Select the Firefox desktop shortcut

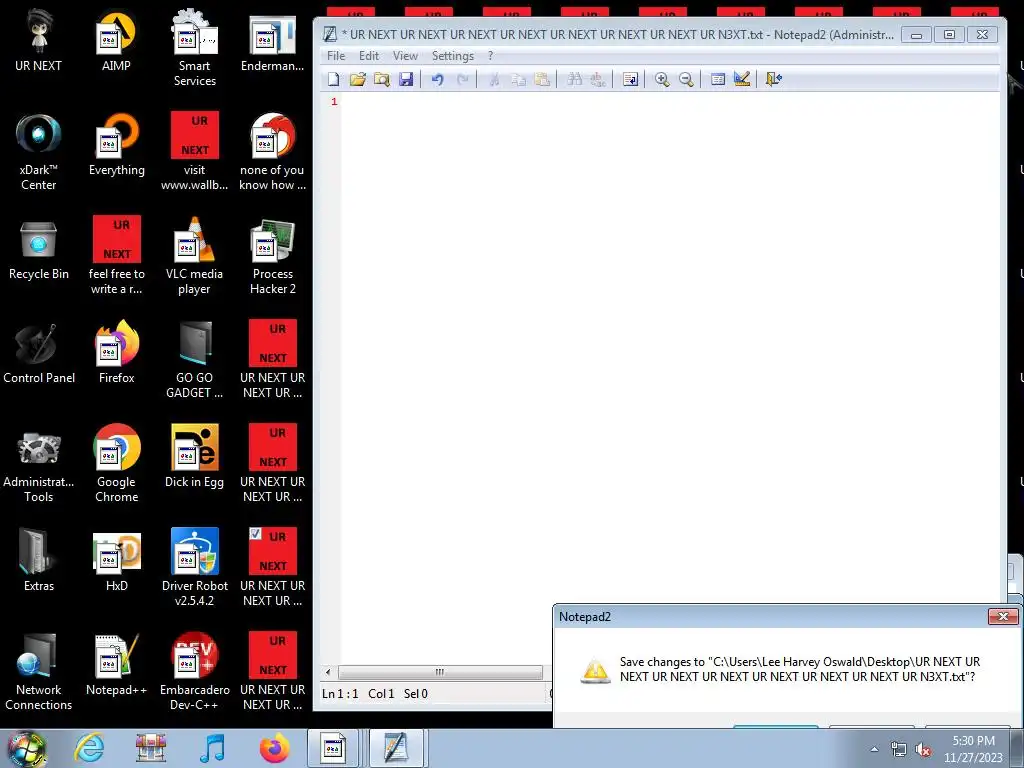[117, 353]
